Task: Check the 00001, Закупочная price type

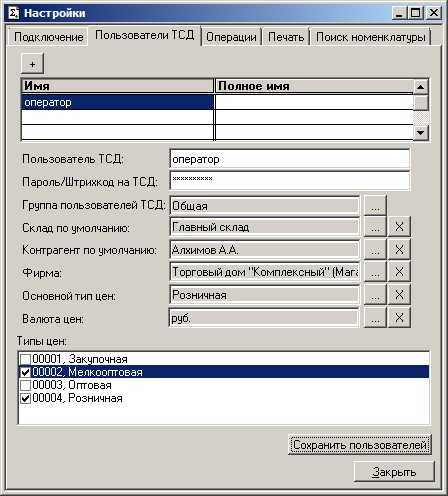Action: click(x=25, y=359)
